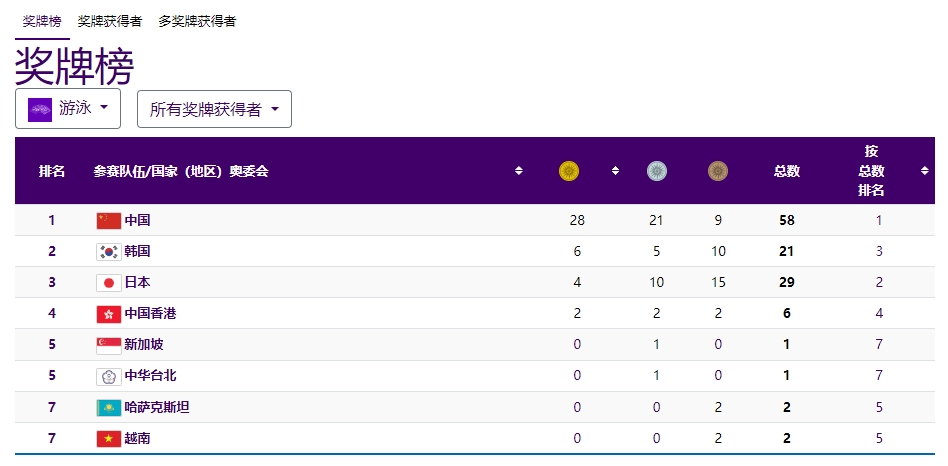Image resolution: width=948 pixels, height=466 pixels.
Task: Open the 中国 team link
Action: click(x=137, y=220)
